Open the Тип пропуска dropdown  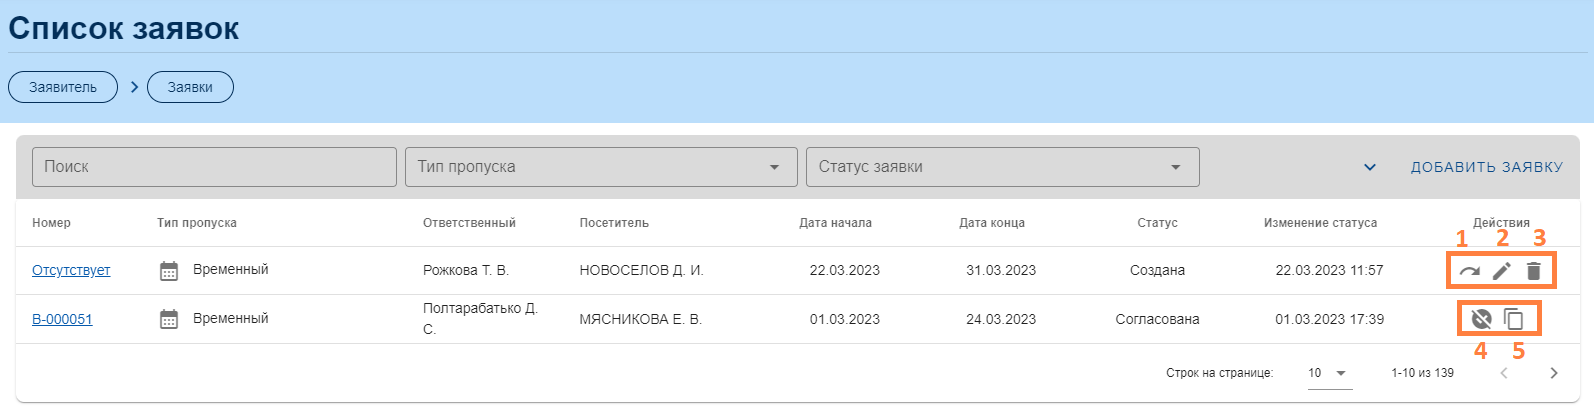(x=600, y=167)
